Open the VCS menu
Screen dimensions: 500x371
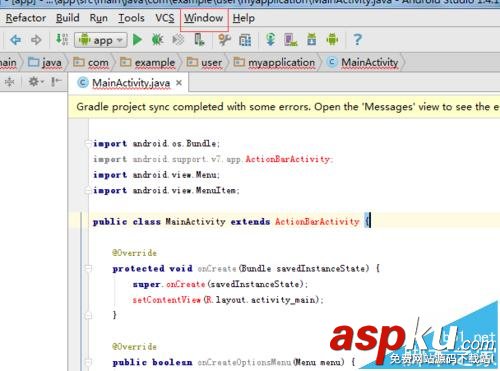(x=165, y=18)
